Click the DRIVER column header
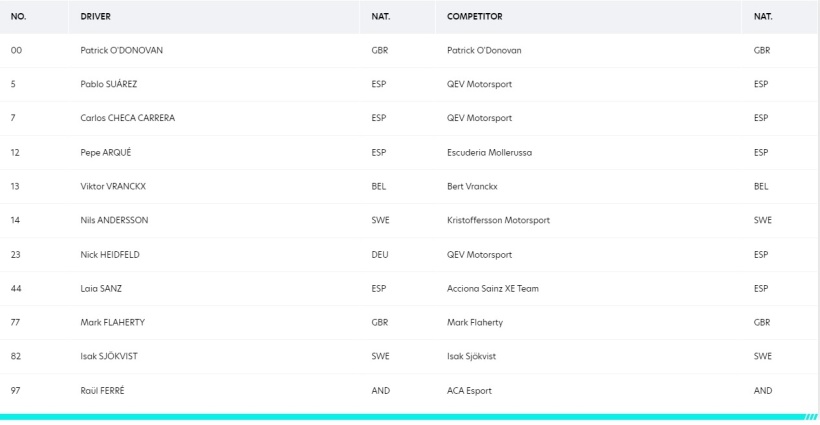820x425 pixels. 96,16
